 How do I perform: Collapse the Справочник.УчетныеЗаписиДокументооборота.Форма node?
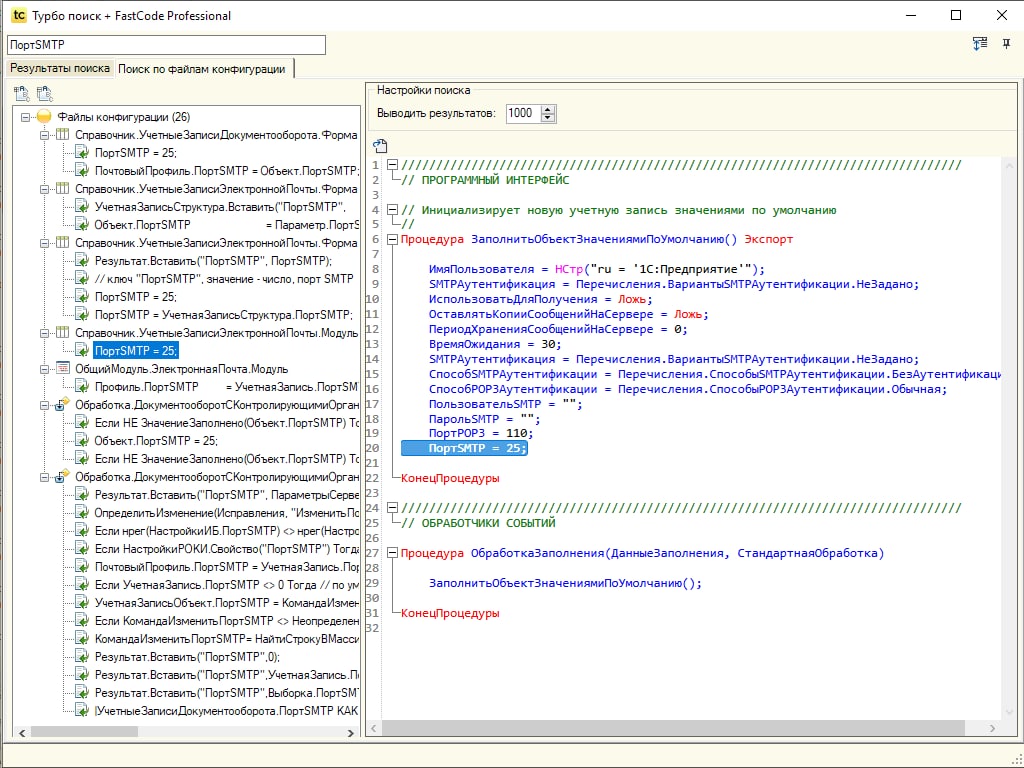click(x=44, y=135)
